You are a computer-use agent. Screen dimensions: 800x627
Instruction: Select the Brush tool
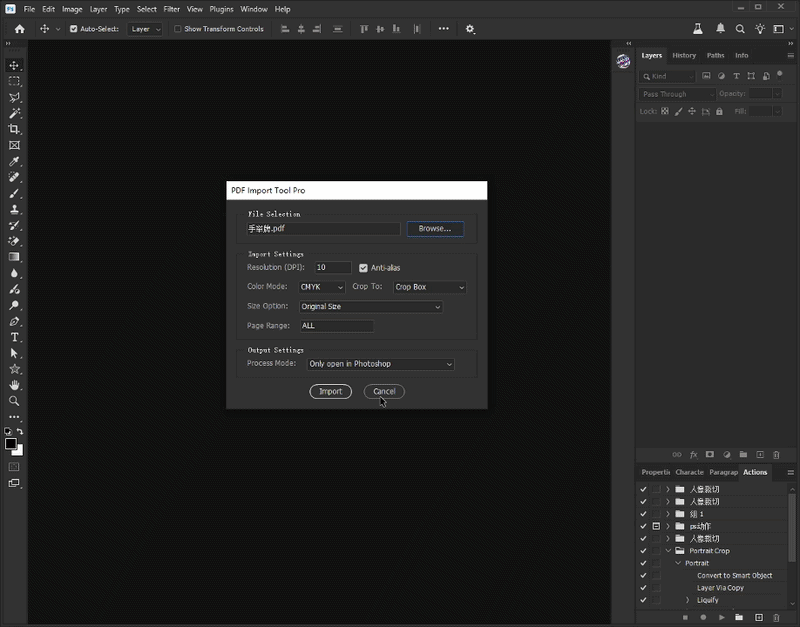pyautogui.click(x=14, y=193)
